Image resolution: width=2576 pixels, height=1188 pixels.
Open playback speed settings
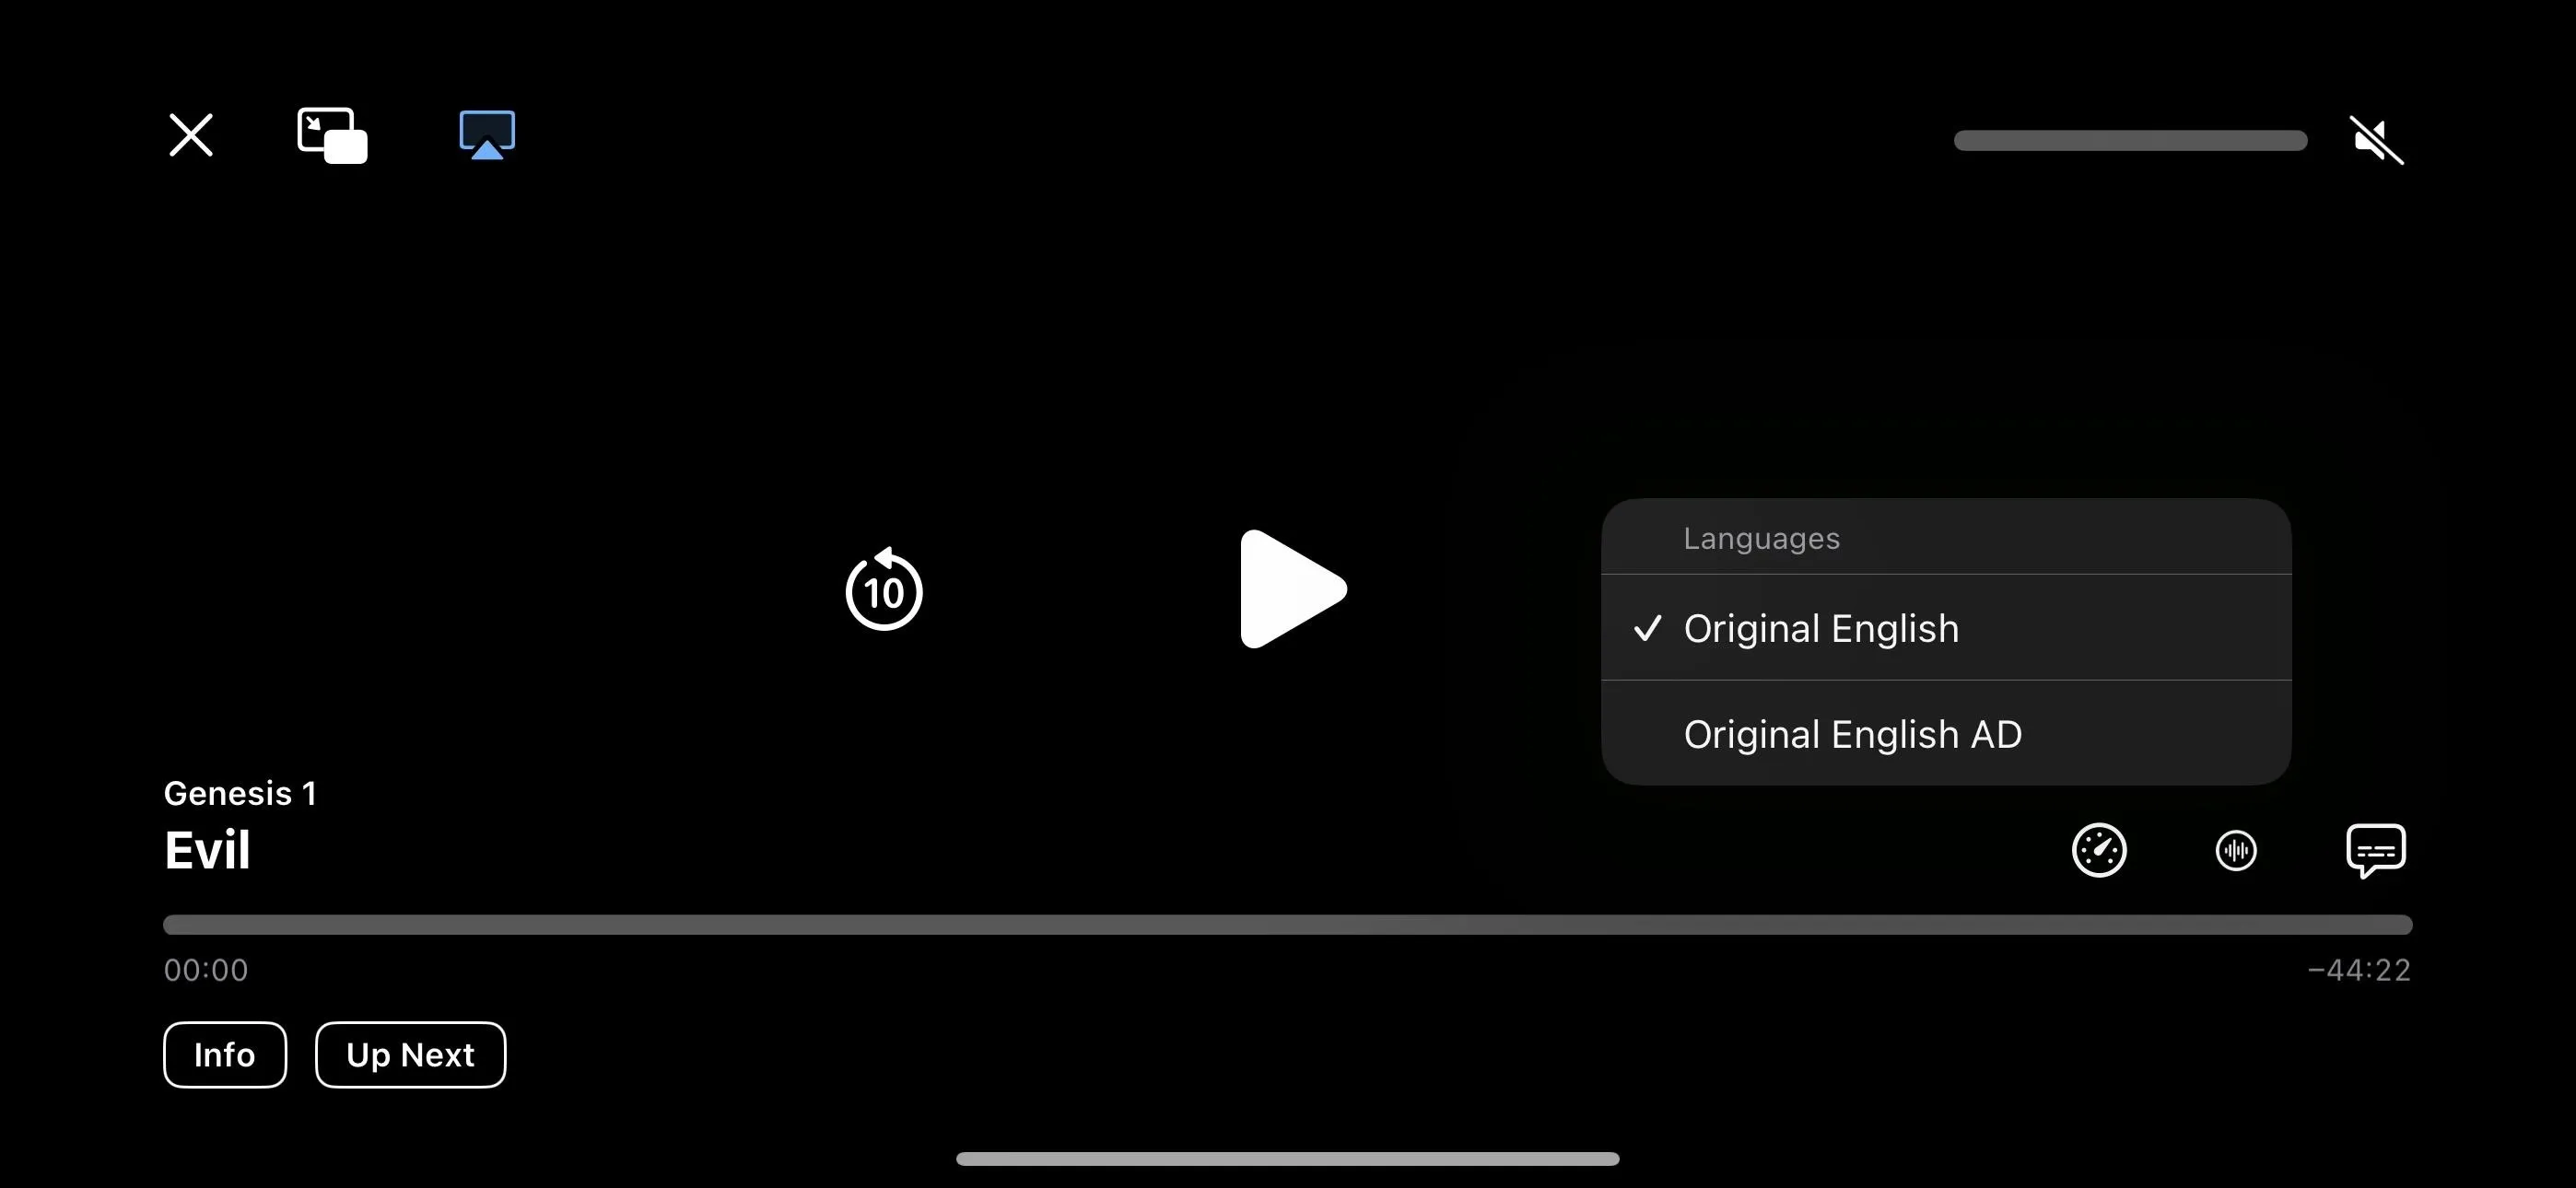2100,849
